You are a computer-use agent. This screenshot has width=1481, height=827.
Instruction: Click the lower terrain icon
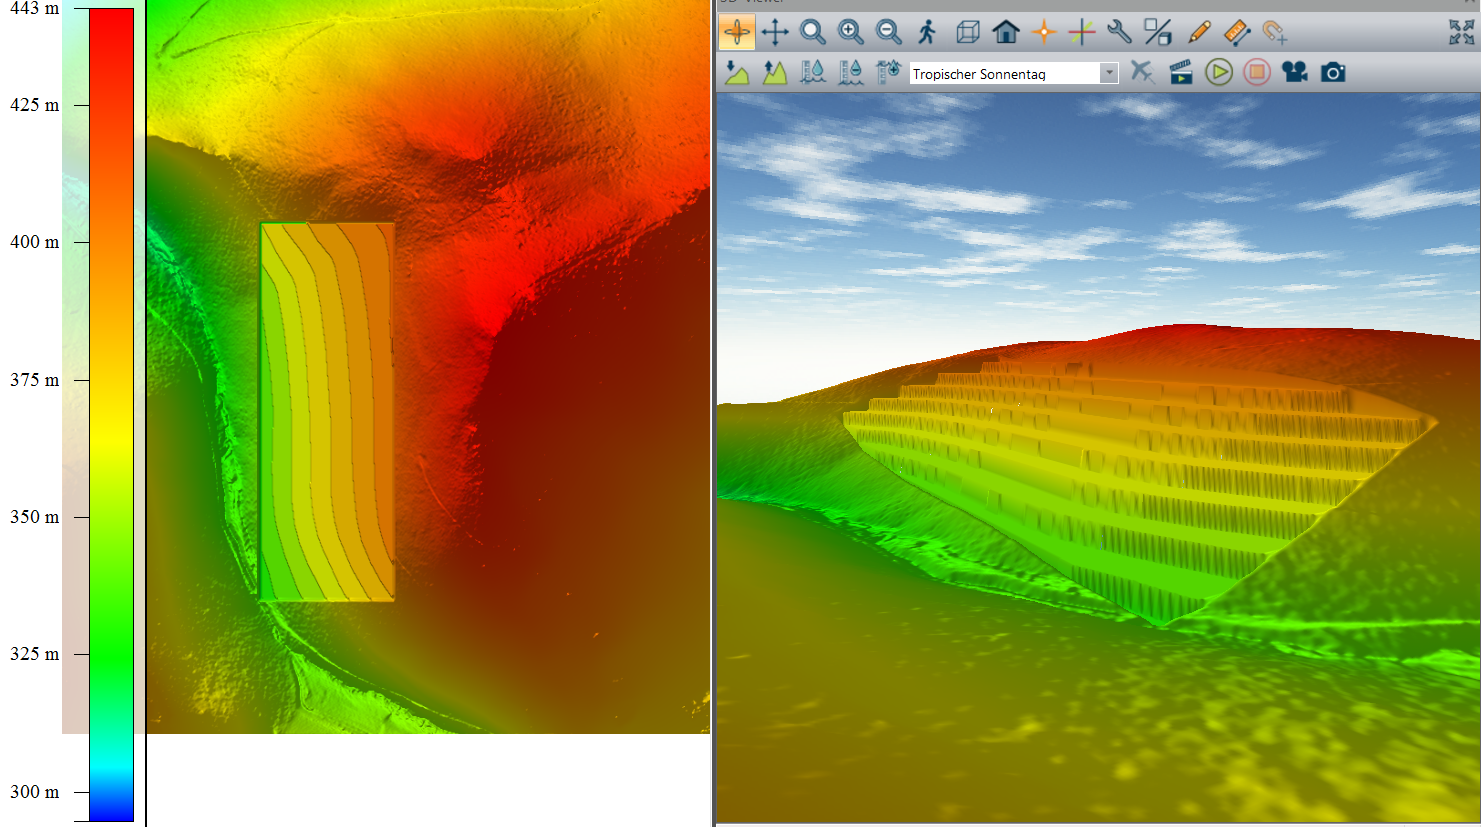tap(737, 72)
